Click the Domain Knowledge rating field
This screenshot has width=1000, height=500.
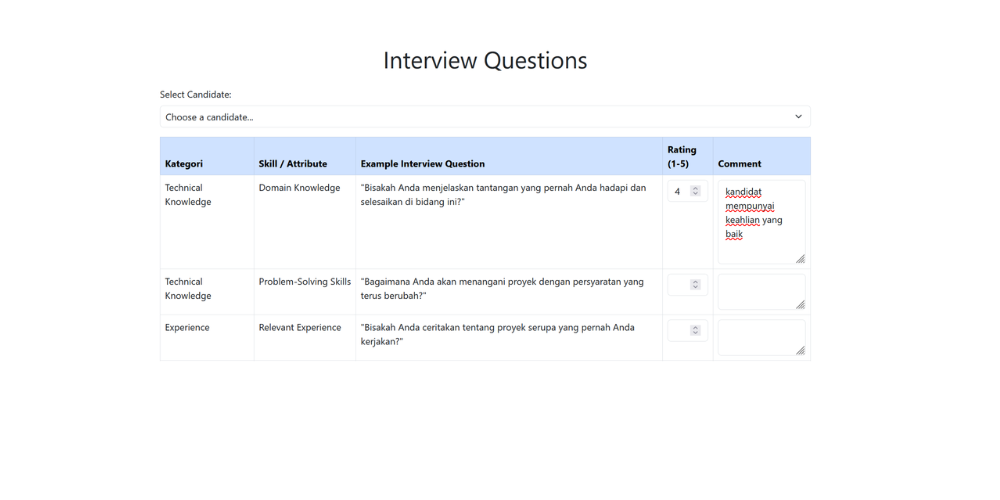coord(679,191)
